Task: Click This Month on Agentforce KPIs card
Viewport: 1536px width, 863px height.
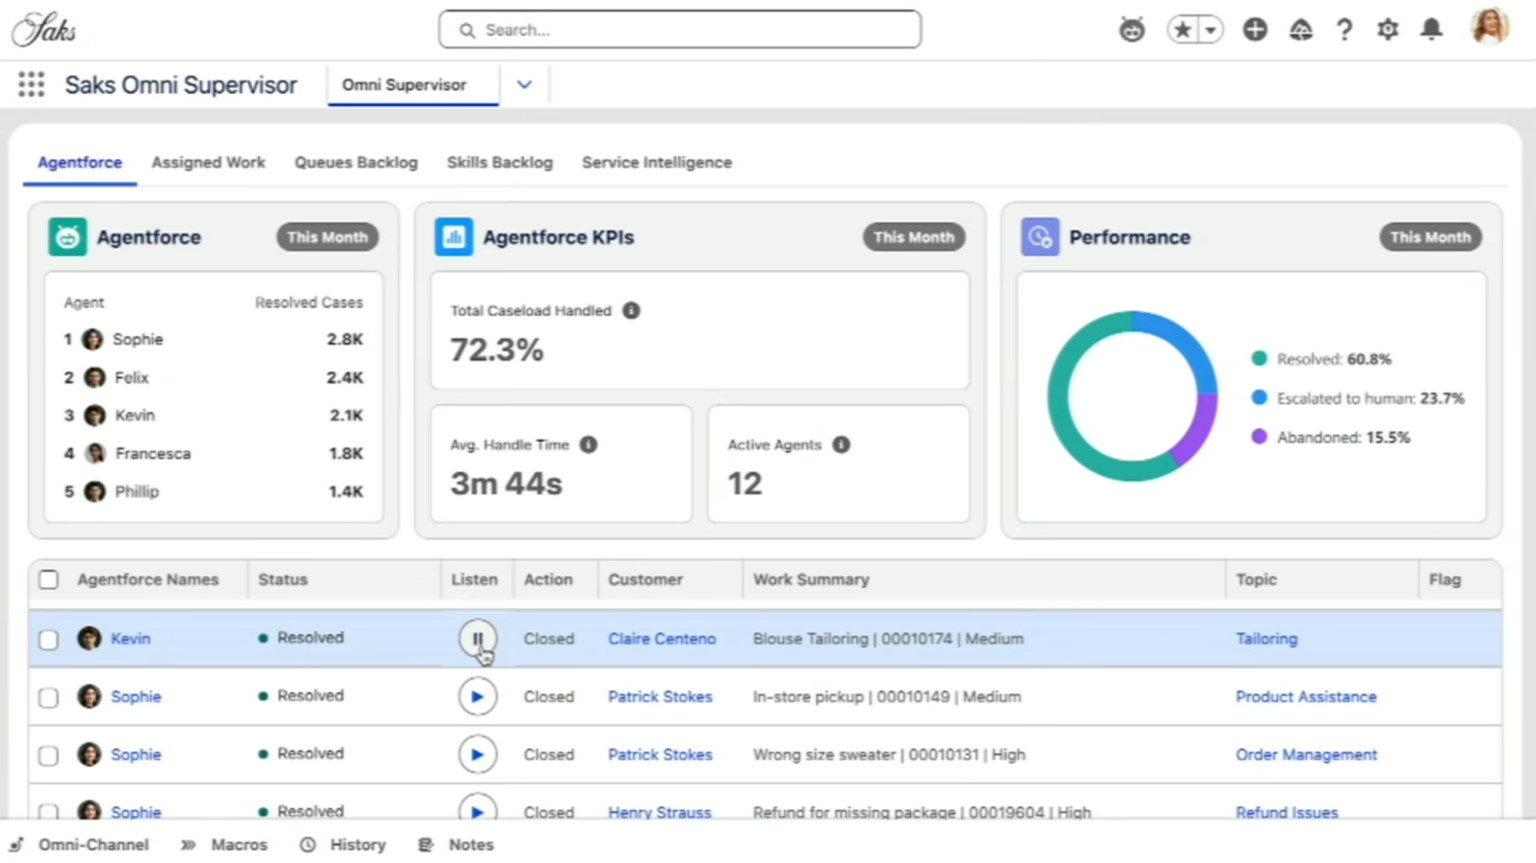Action: 914,237
